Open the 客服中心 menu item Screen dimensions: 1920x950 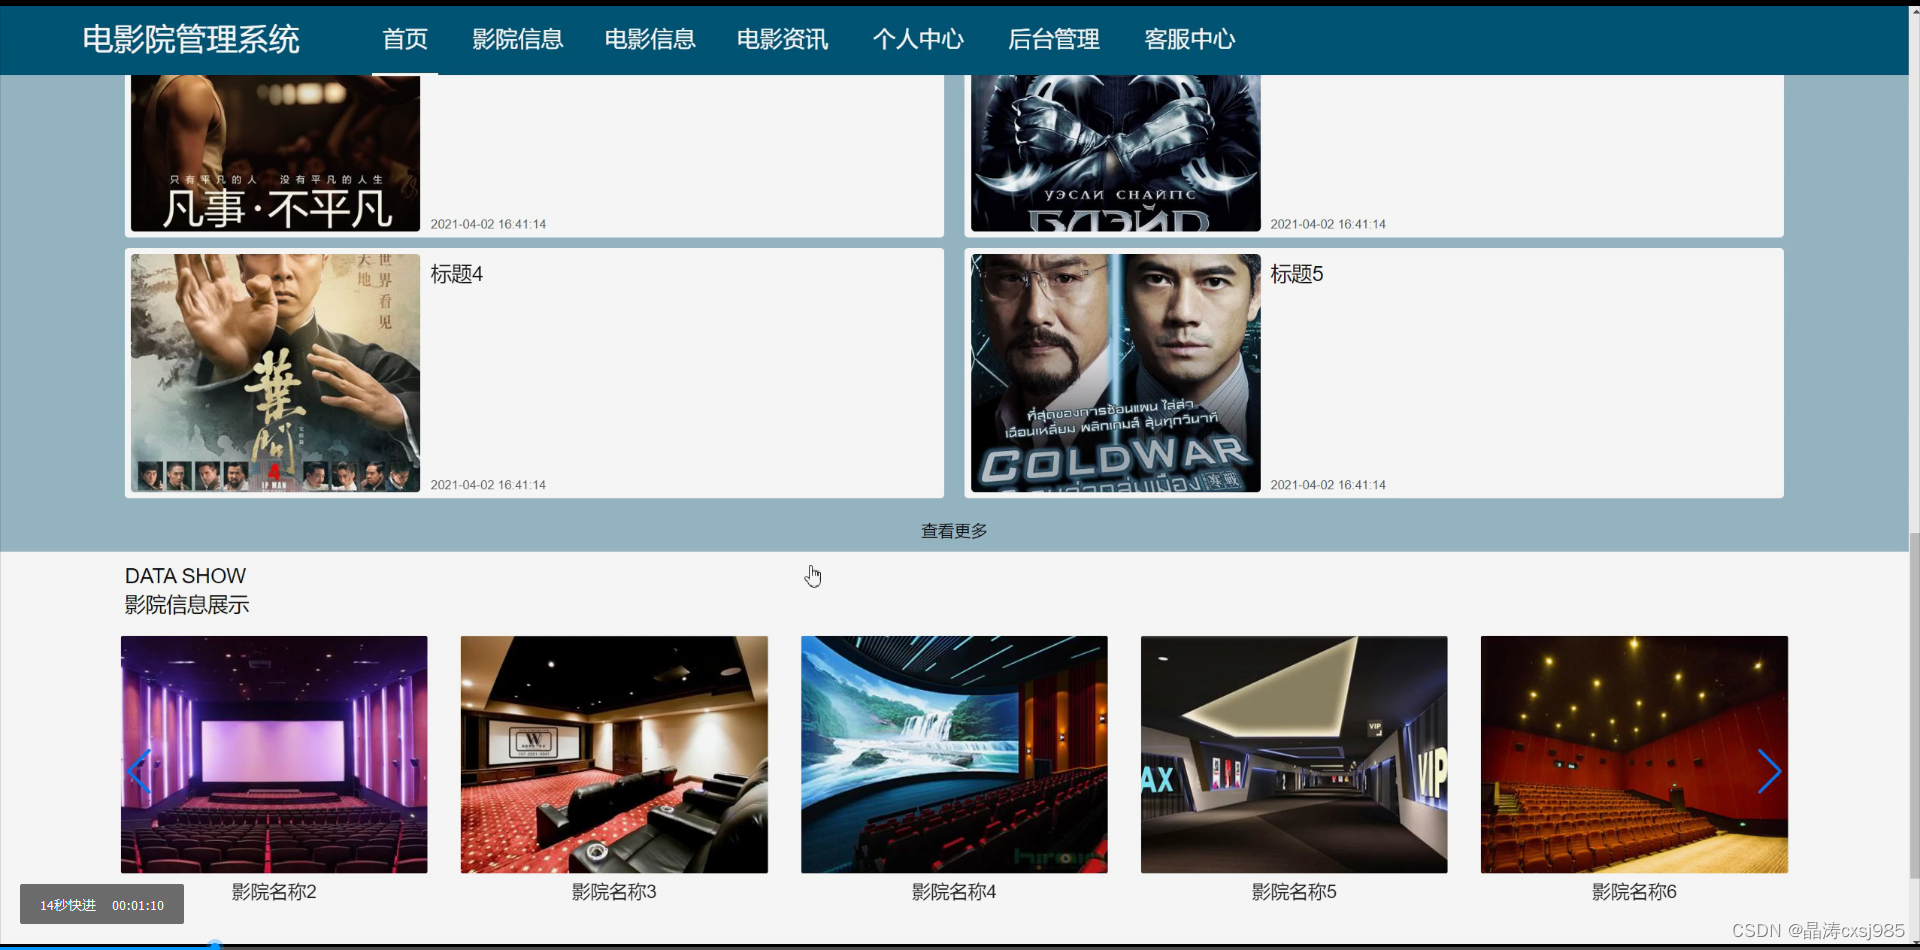1189,39
